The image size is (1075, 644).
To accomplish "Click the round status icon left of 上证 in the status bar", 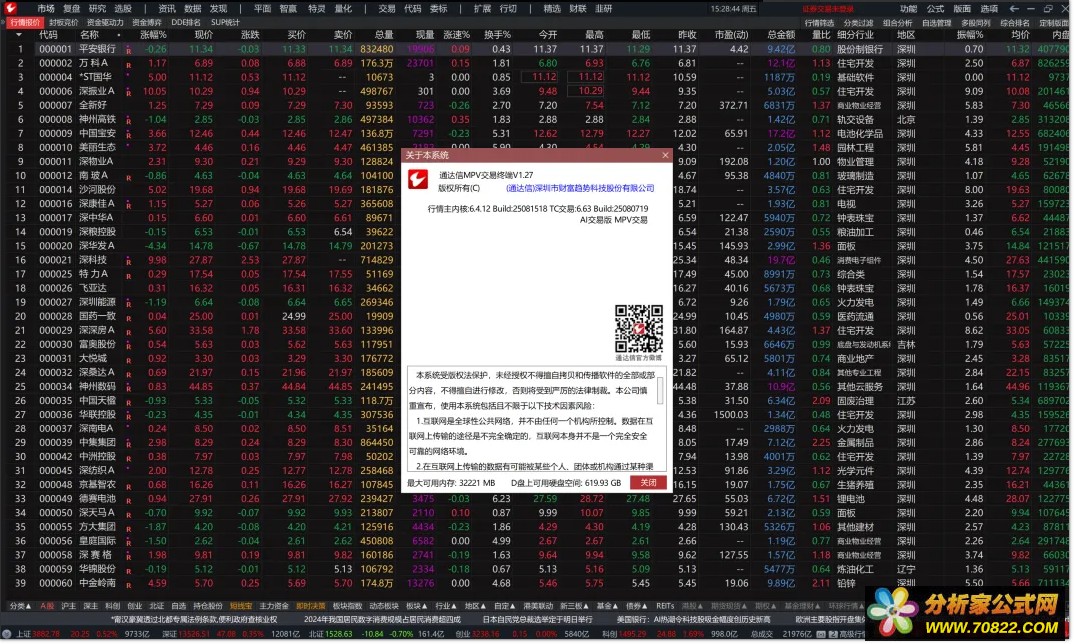I will [x=7, y=634].
